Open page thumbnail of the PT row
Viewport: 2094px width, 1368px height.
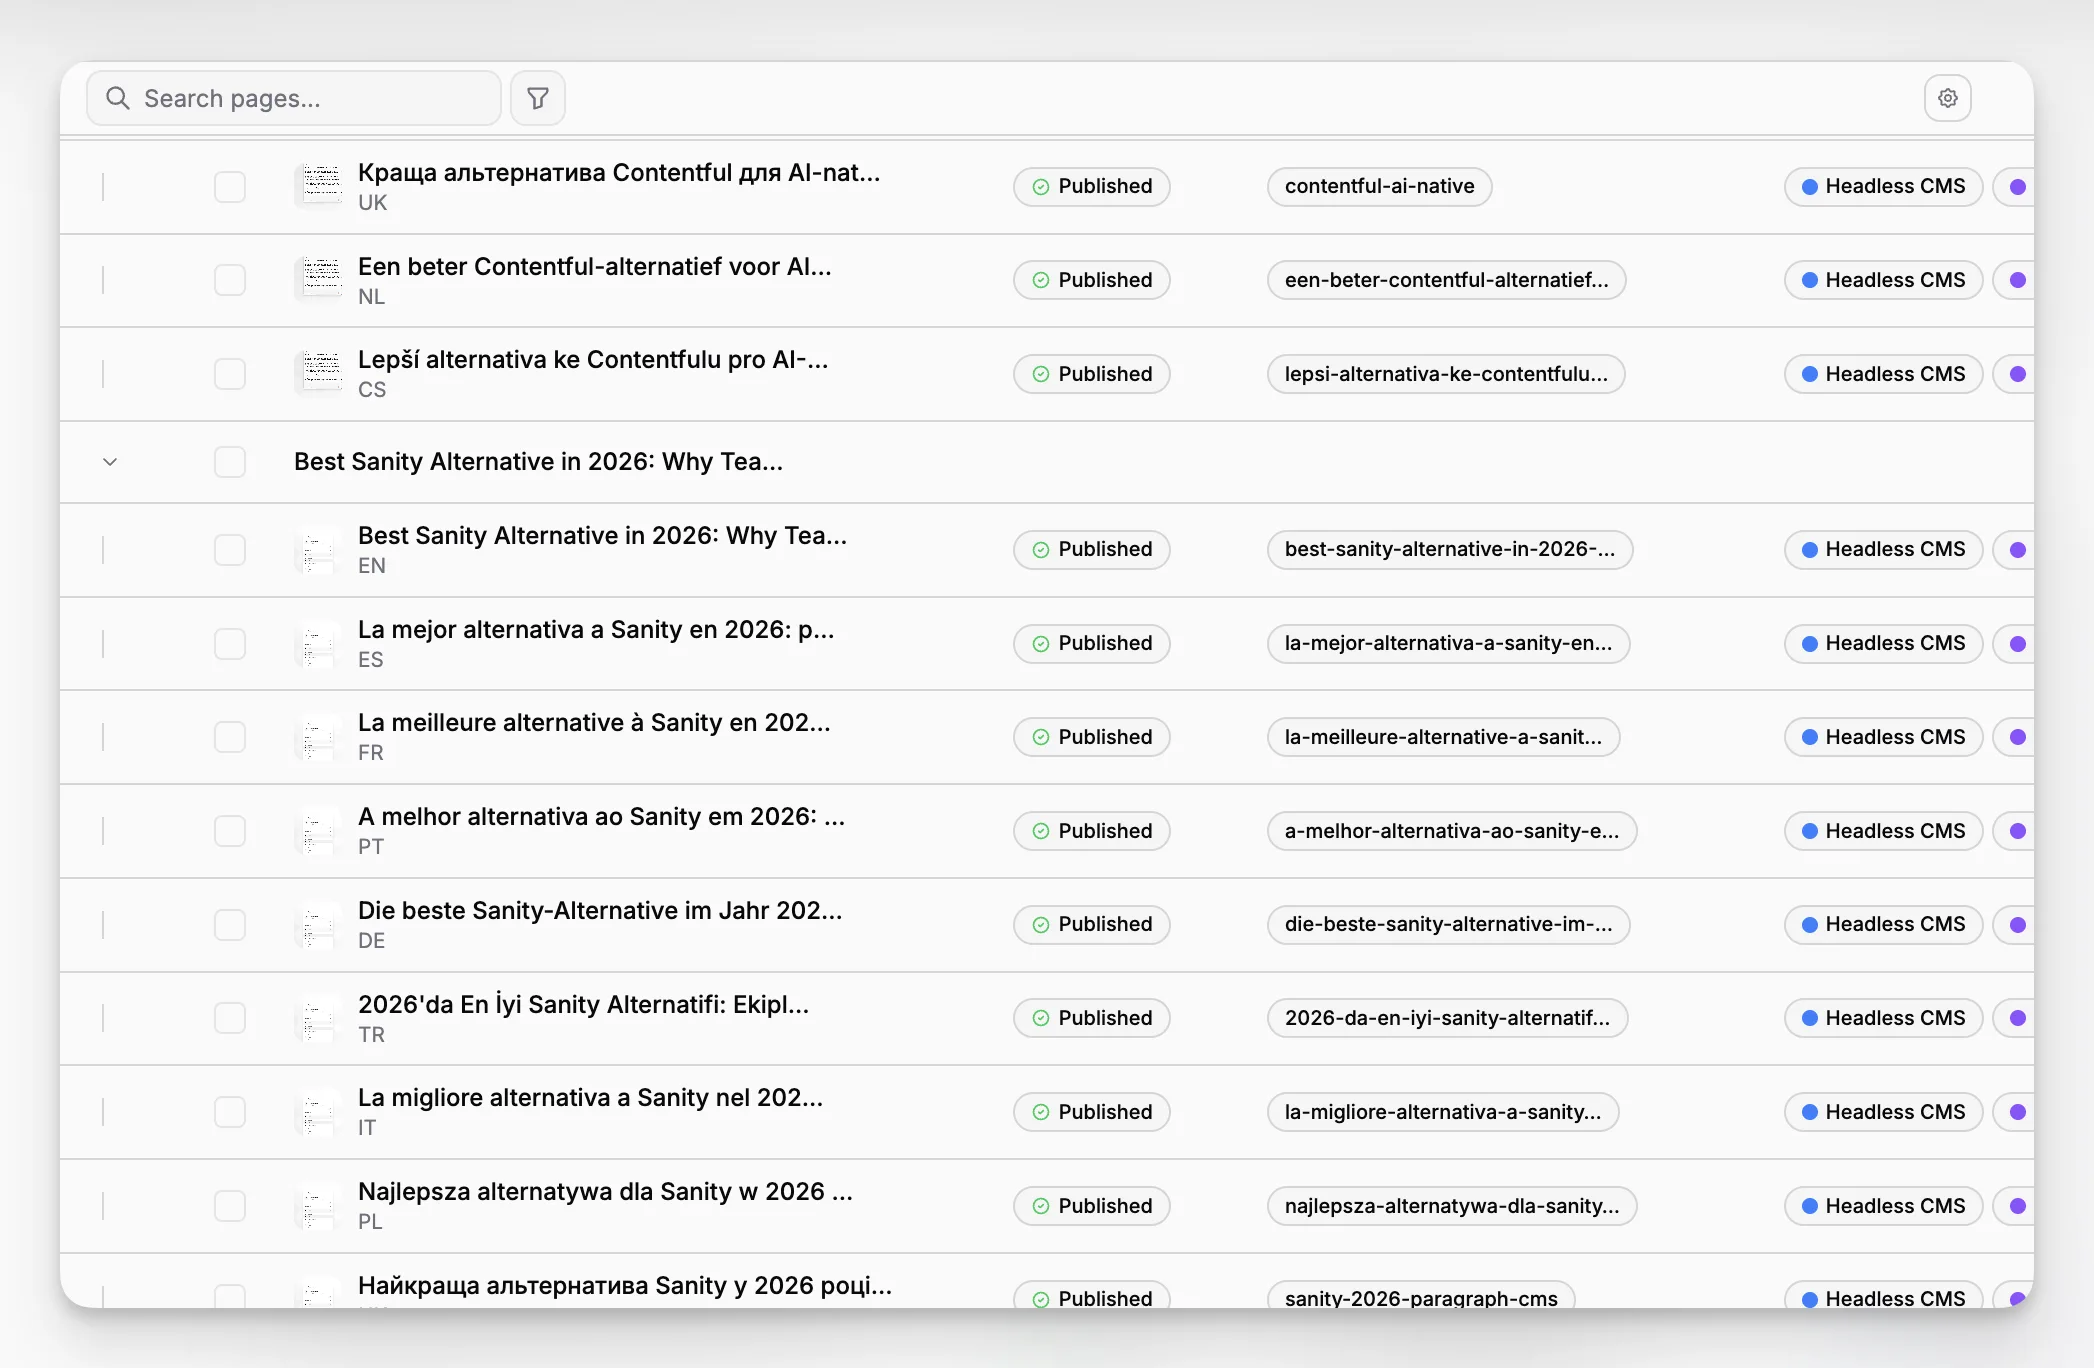[x=319, y=831]
